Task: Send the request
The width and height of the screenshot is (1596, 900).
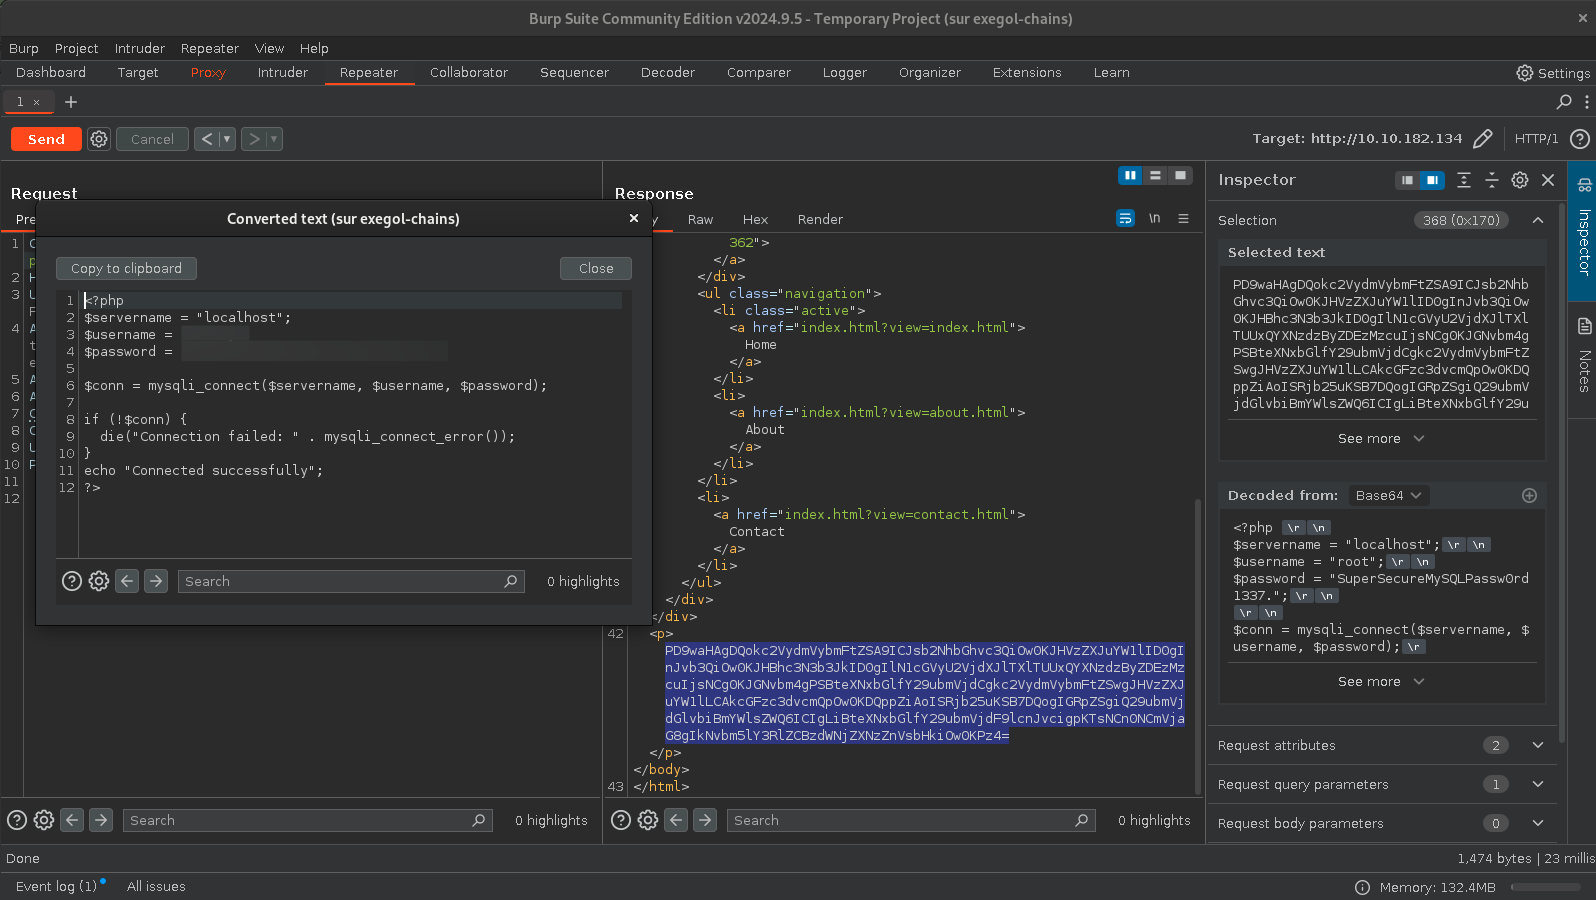Action: click(46, 139)
